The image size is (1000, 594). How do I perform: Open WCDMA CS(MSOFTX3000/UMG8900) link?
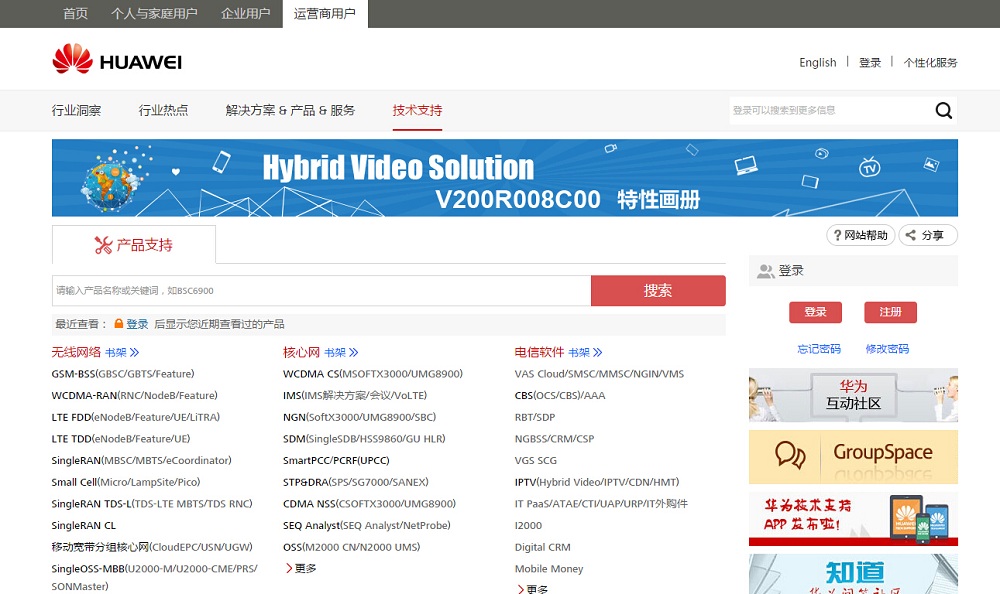[x=373, y=374]
